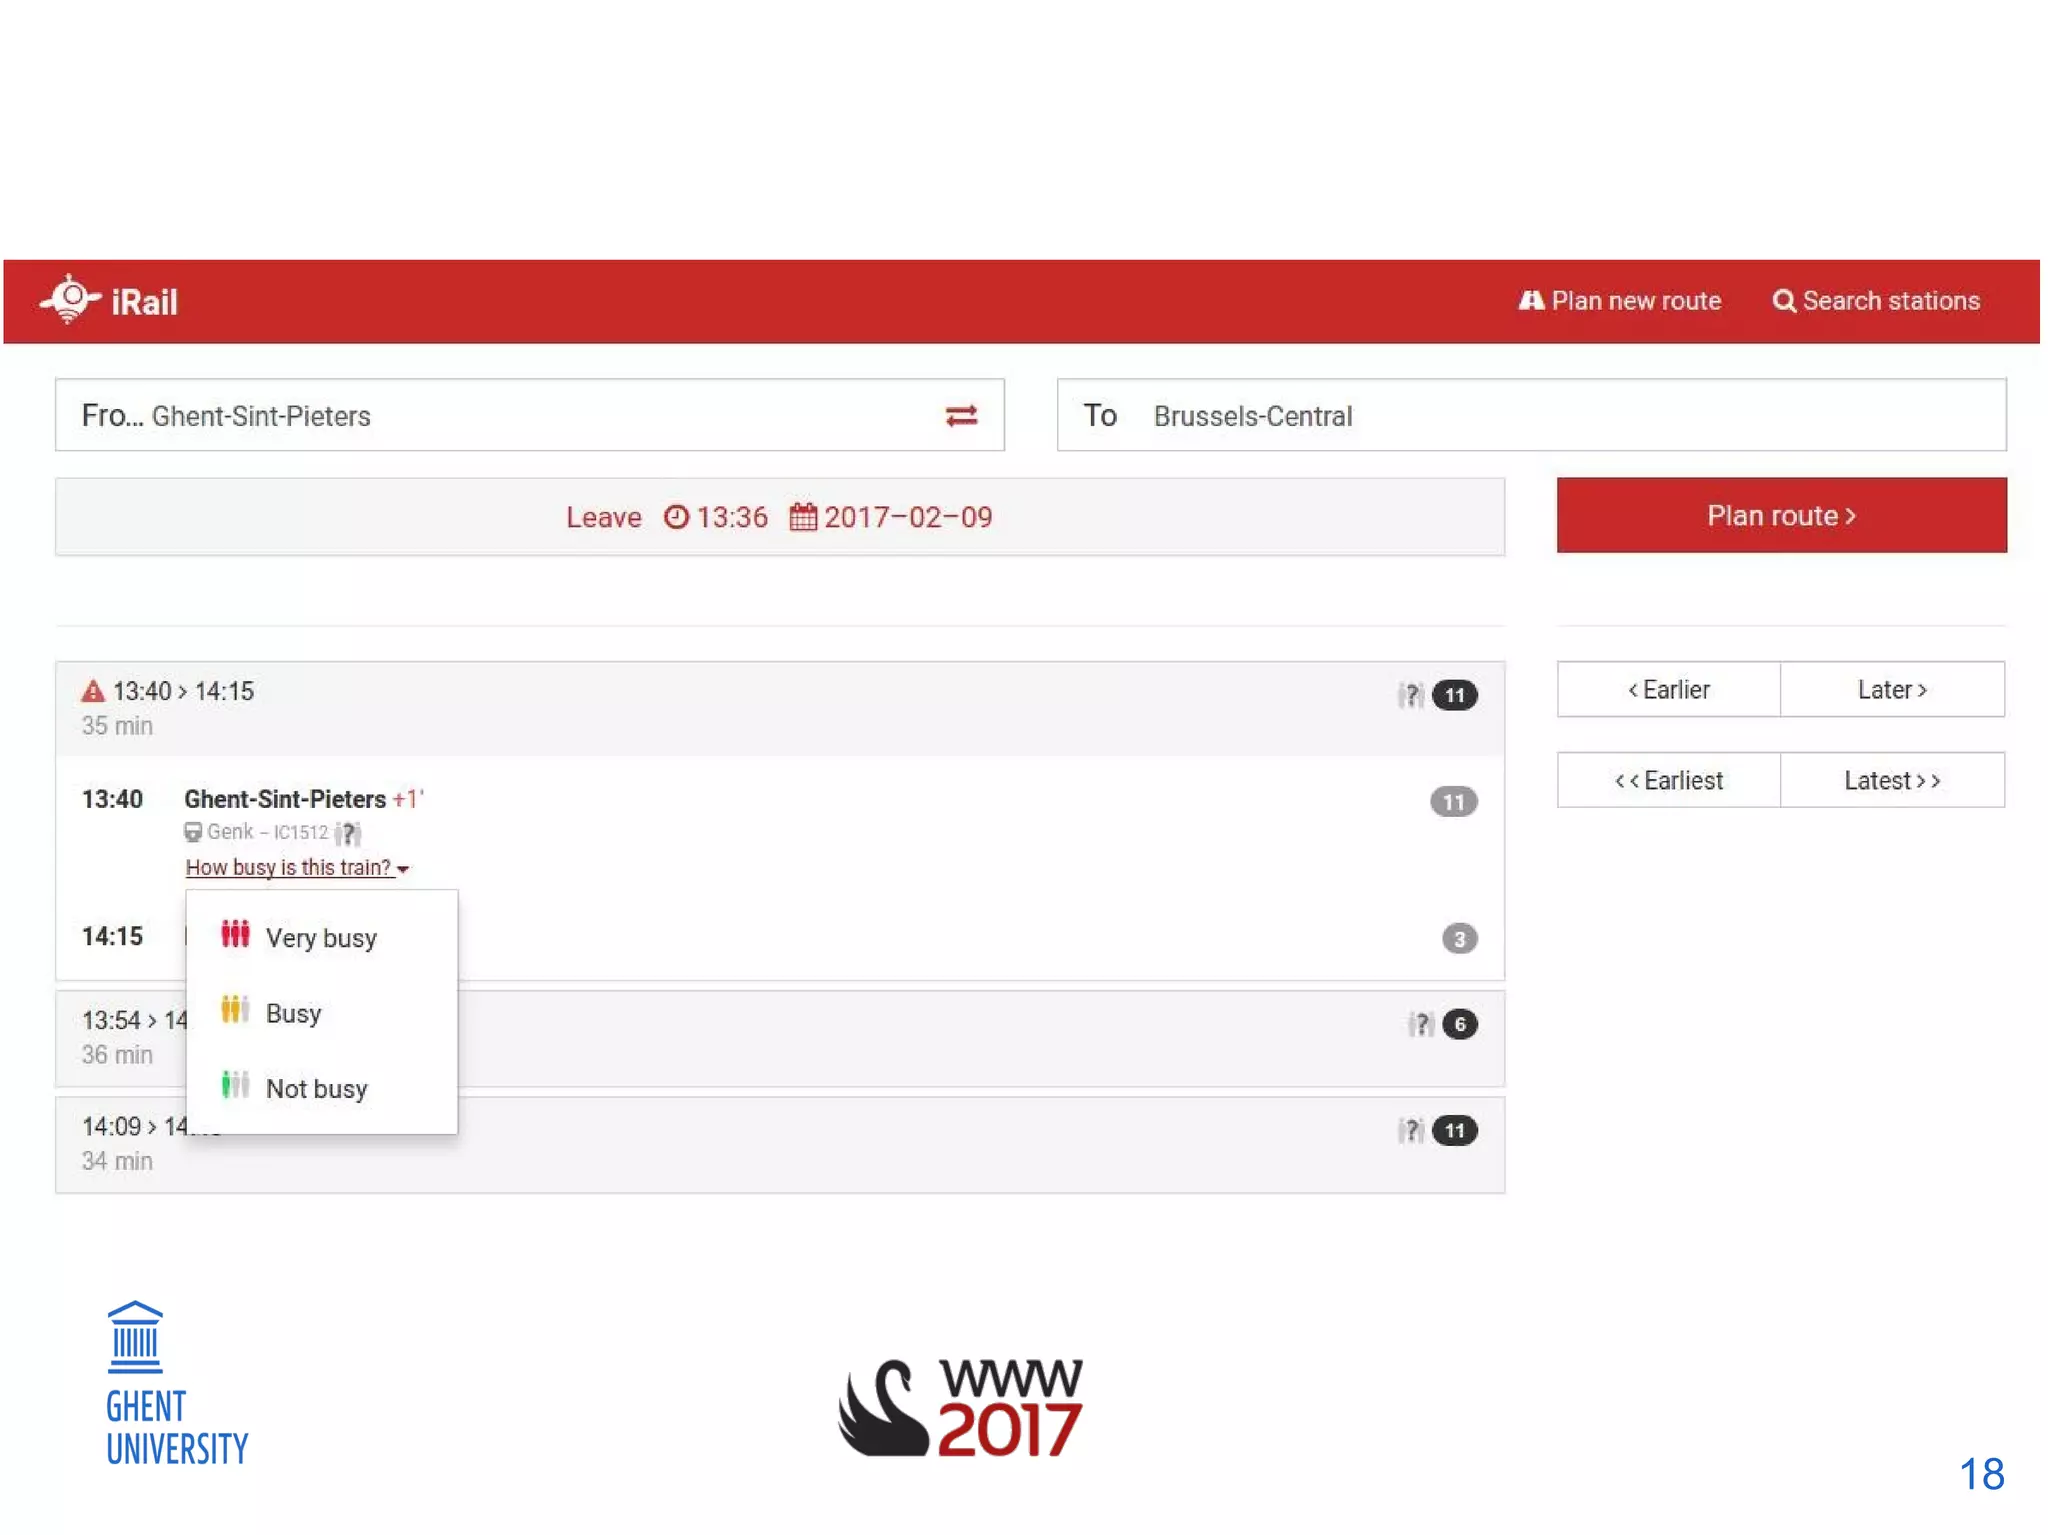Open Plan new route in header

[1621, 301]
